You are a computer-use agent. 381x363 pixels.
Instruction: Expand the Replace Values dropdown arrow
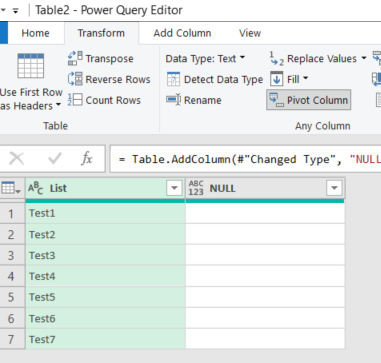[364, 58]
